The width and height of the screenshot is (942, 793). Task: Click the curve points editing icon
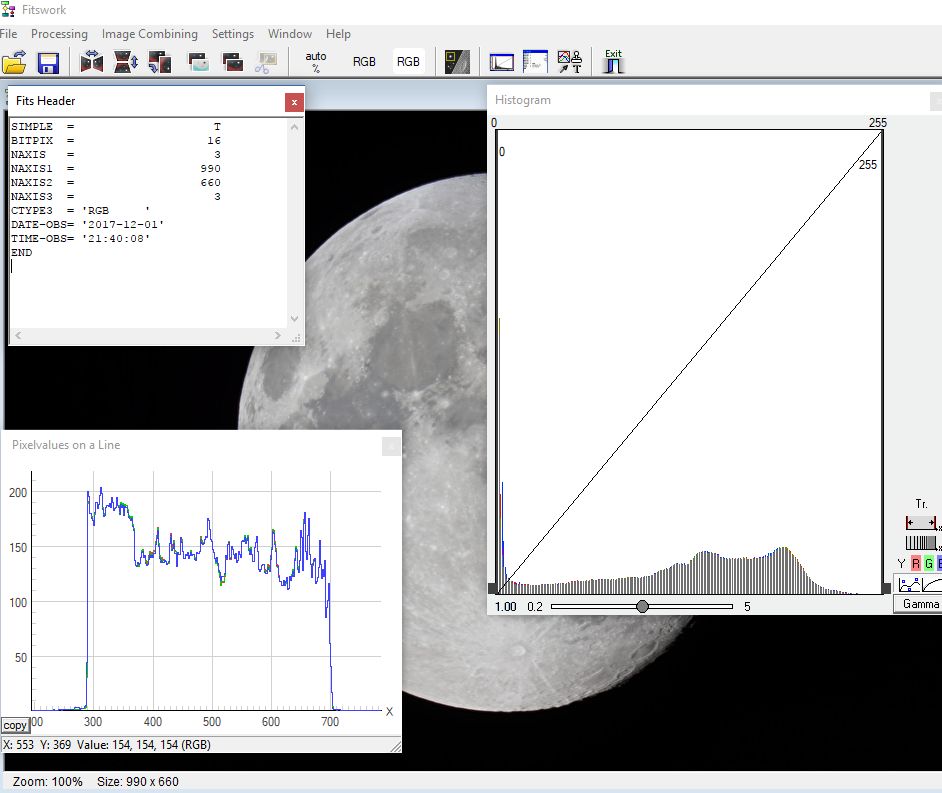(x=907, y=584)
